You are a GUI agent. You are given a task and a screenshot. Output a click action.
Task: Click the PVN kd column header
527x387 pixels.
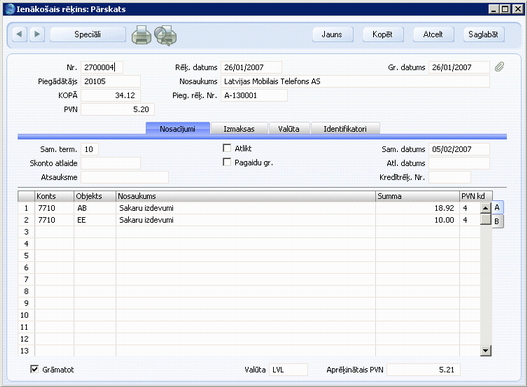point(476,196)
